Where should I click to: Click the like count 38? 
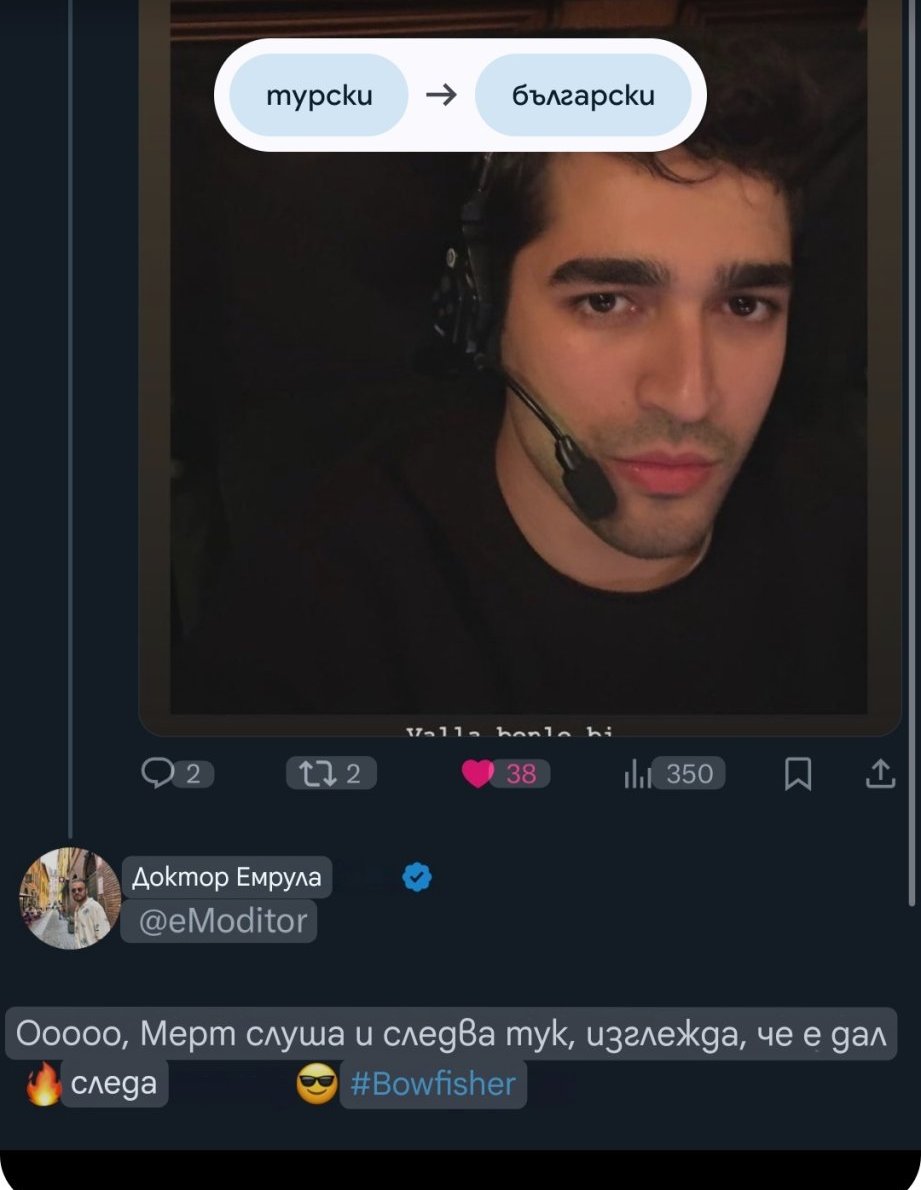click(521, 773)
